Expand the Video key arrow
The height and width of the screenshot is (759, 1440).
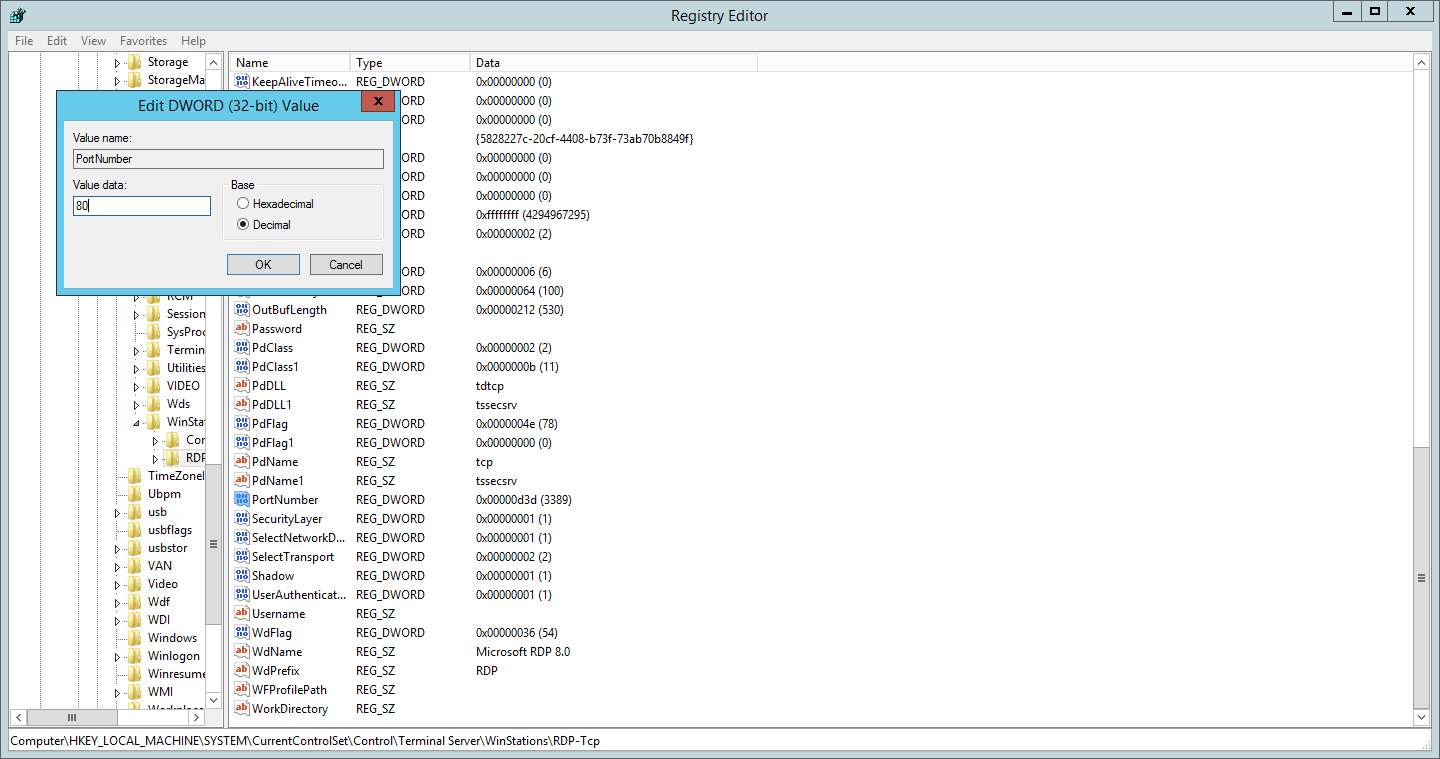coord(117,584)
